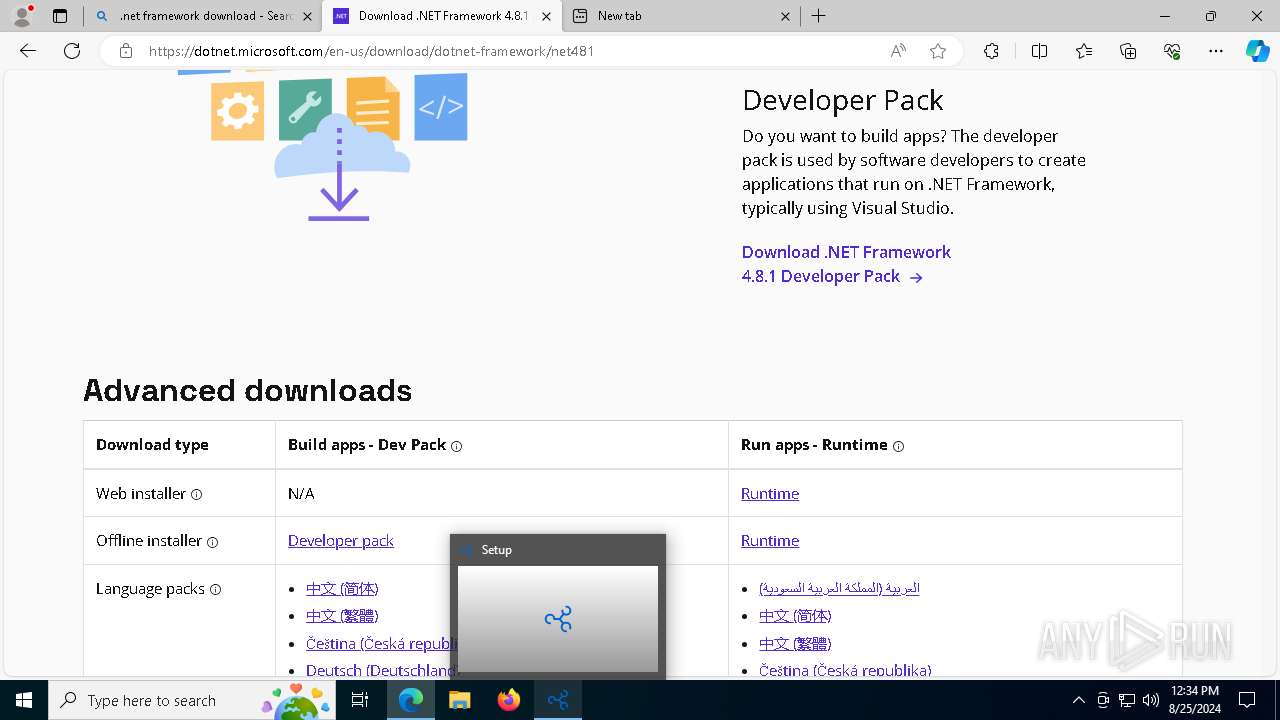Show info icon beside Offline installer
The height and width of the screenshot is (720, 1280).
pyautogui.click(x=212, y=542)
